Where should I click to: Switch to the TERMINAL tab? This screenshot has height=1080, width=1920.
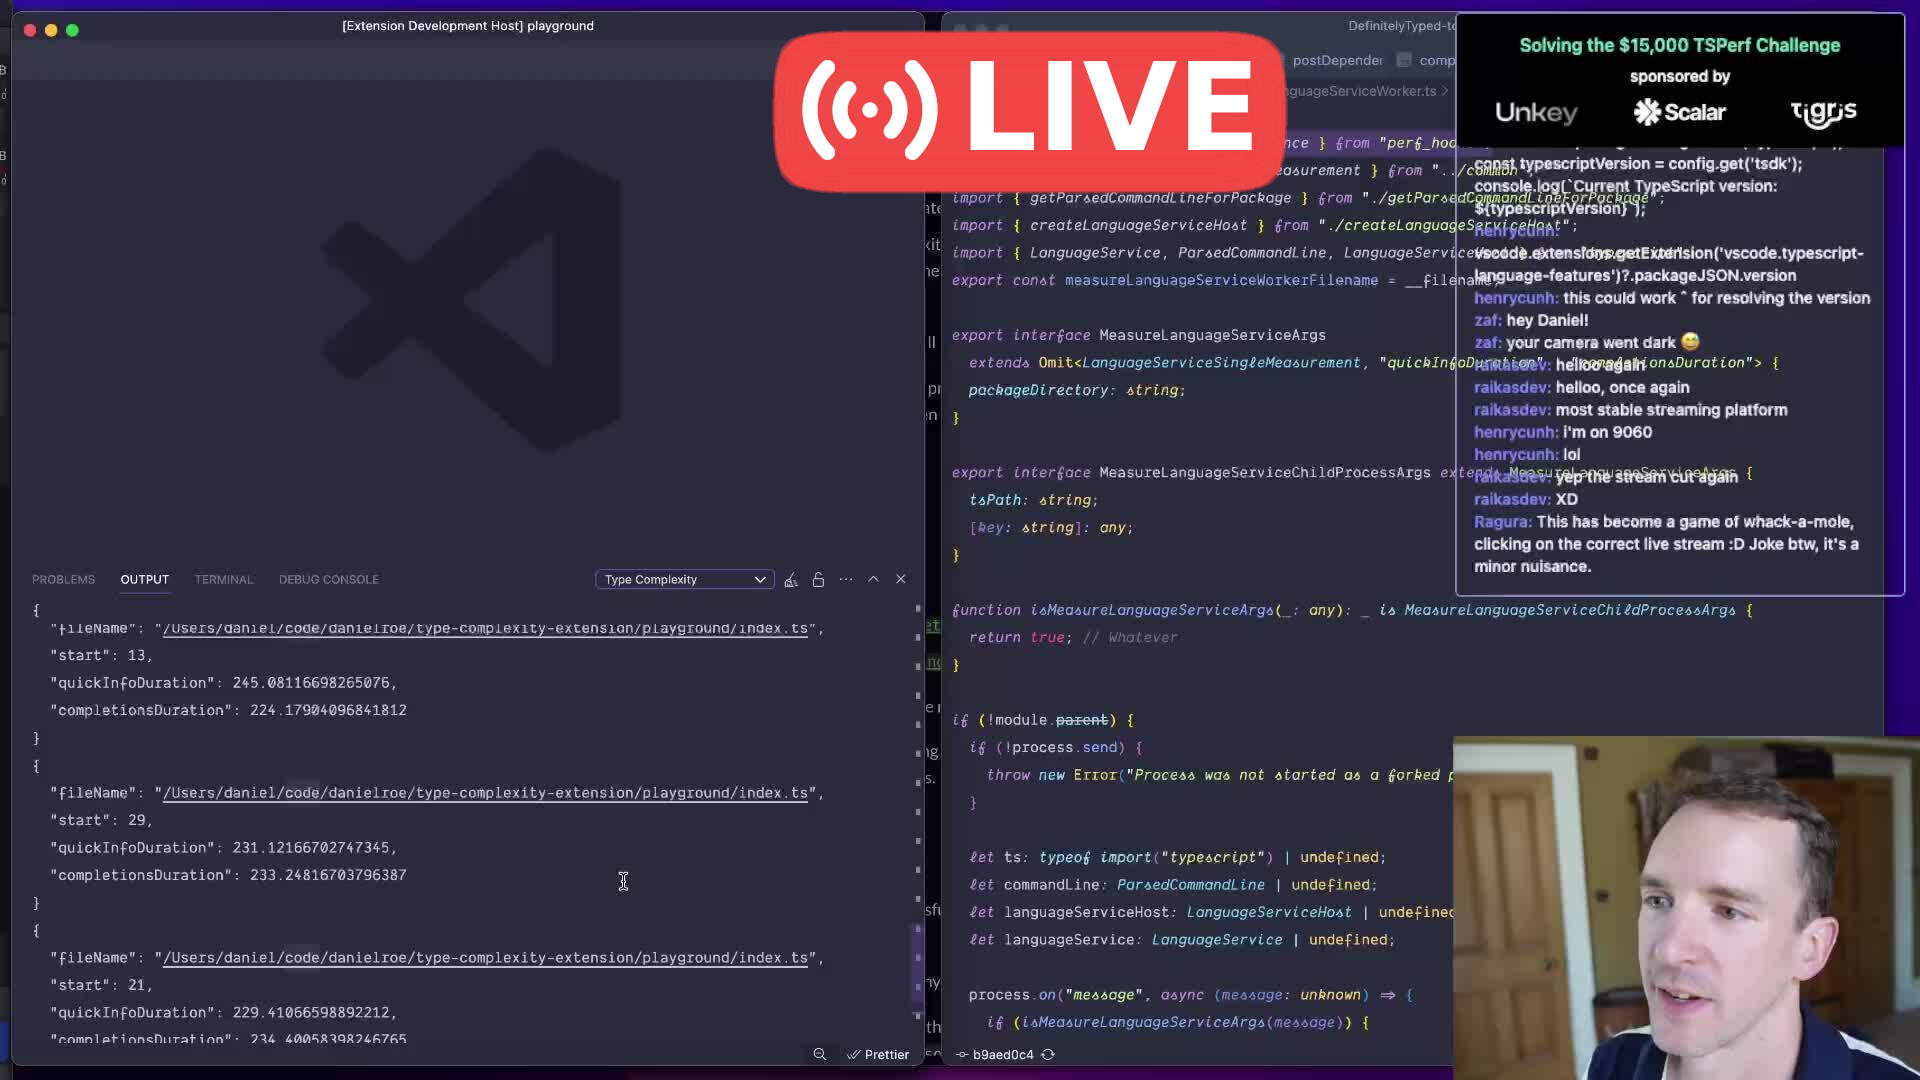pos(224,580)
